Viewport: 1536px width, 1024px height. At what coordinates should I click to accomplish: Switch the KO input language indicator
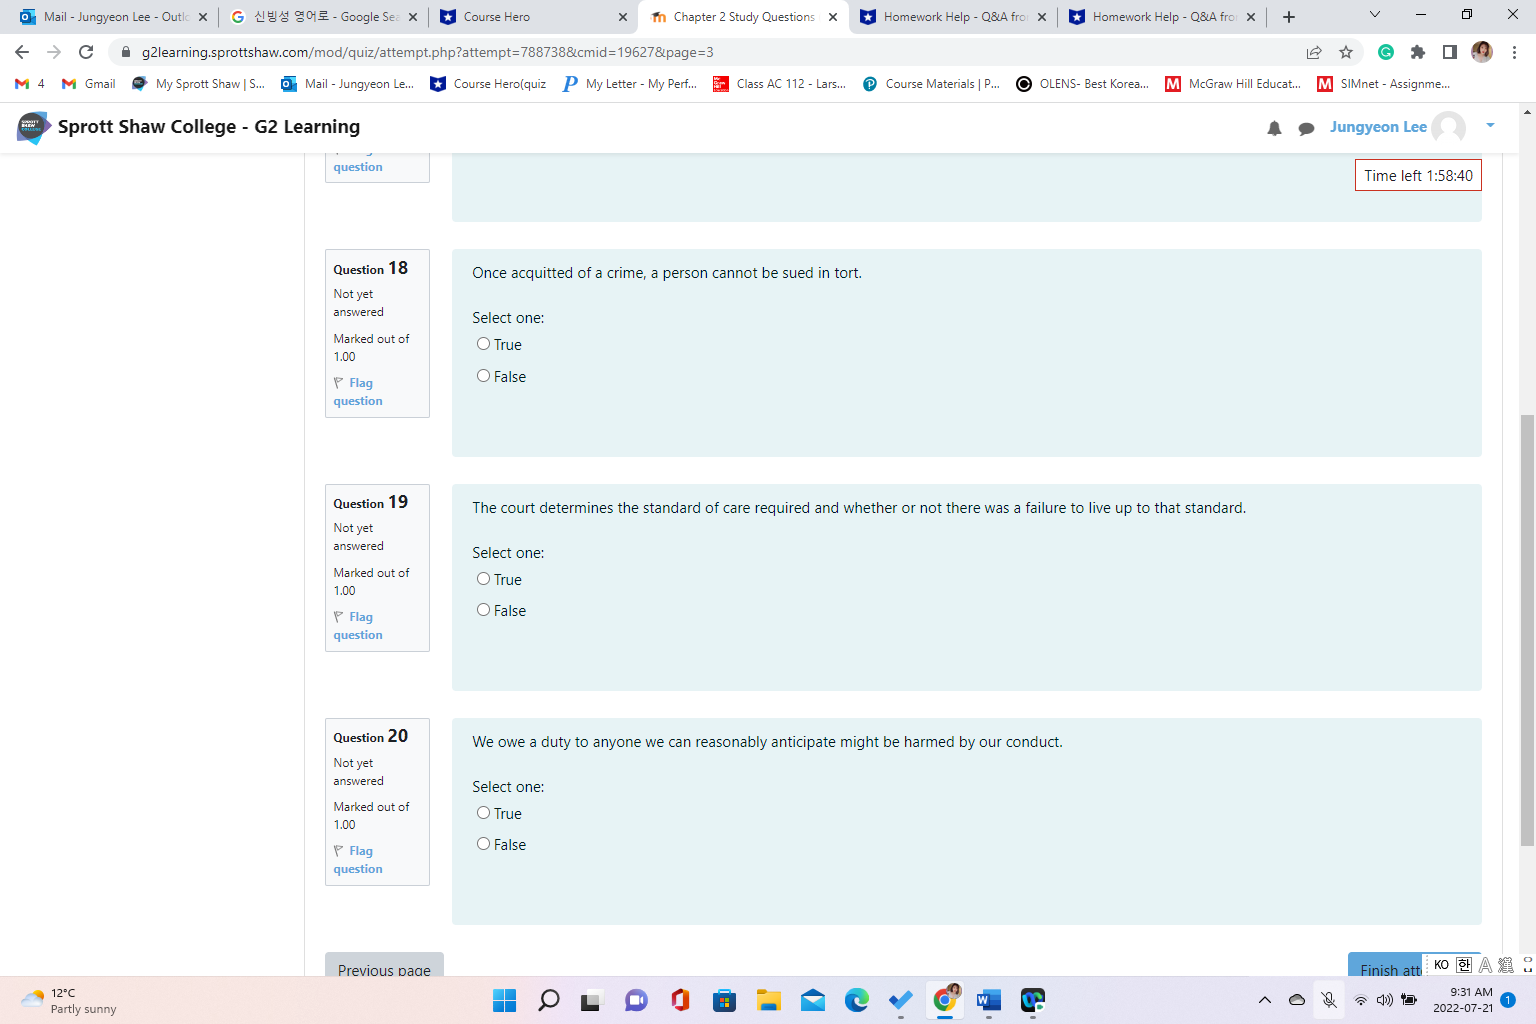click(x=1441, y=965)
